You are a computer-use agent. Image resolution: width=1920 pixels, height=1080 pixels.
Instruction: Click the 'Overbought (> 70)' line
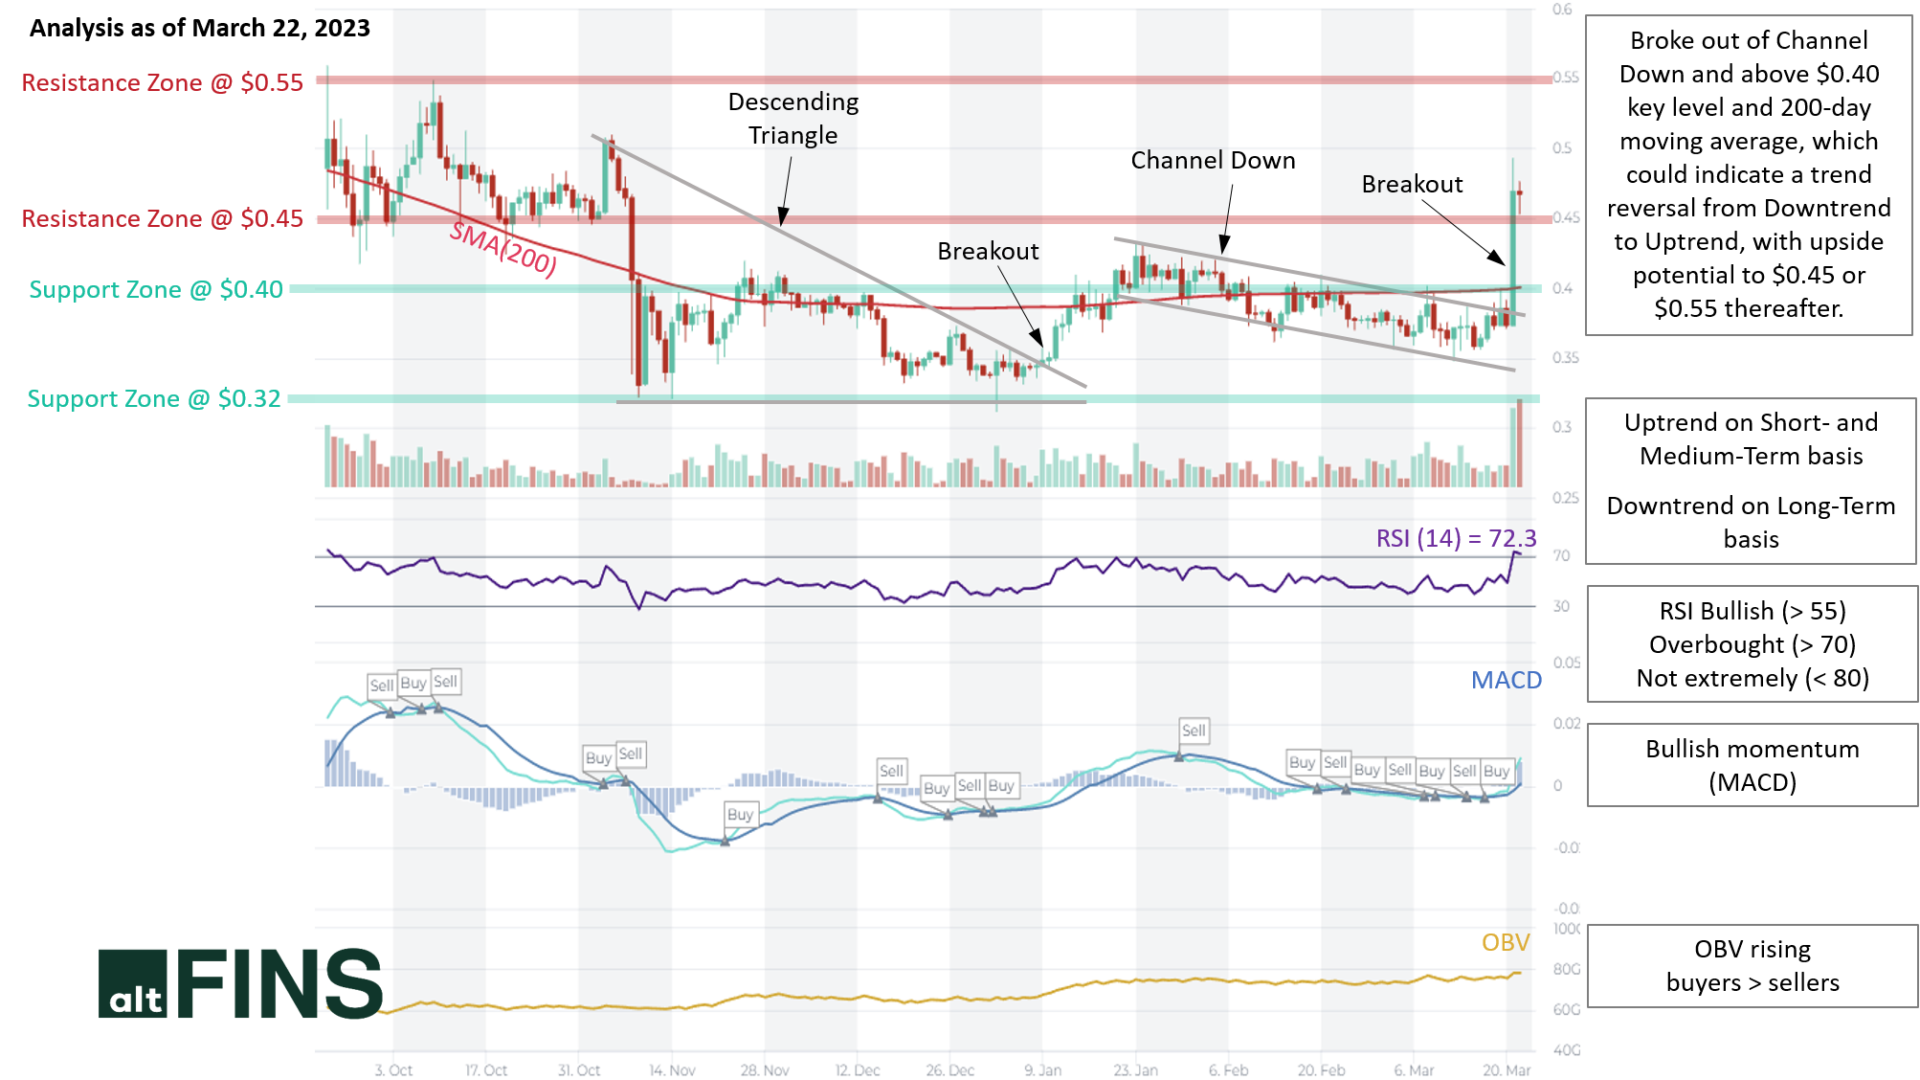point(1753,645)
